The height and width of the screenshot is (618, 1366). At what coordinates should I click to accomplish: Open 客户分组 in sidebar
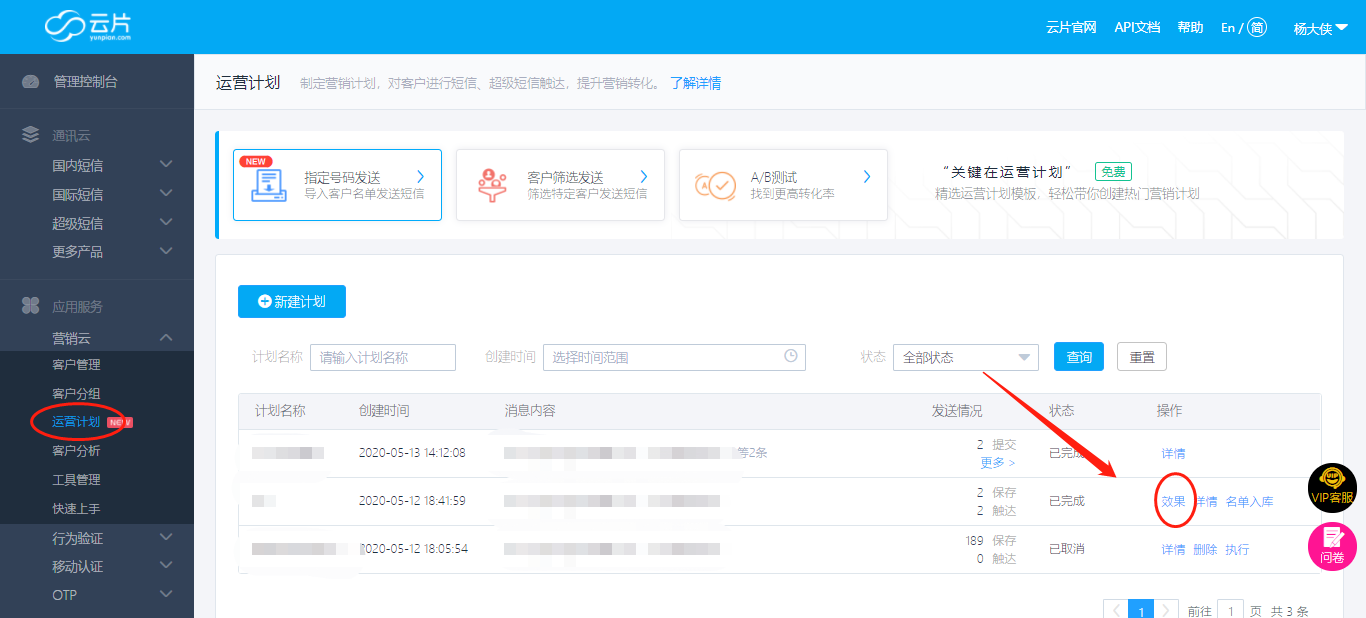point(76,393)
